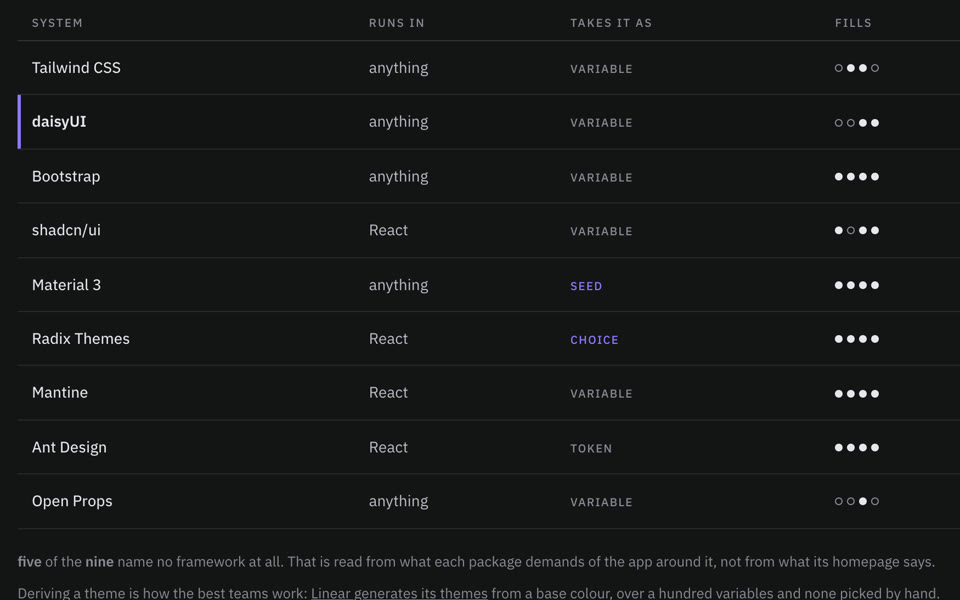Screen dimensions: 960x600
Task: Select the shadcn/ui row name
Action: tap(66, 230)
